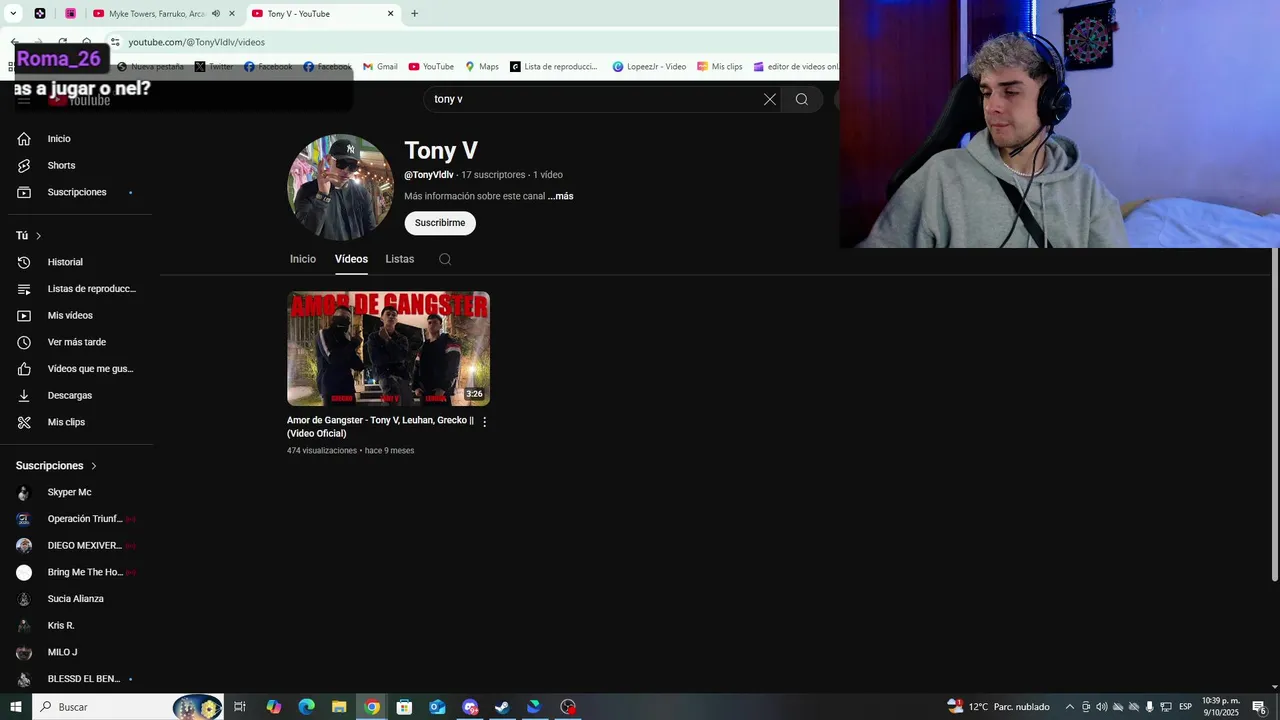This screenshot has height=720, width=1280.
Task: Open three-dot menu for Amor de Gangster
Action: [x=485, y=422]
